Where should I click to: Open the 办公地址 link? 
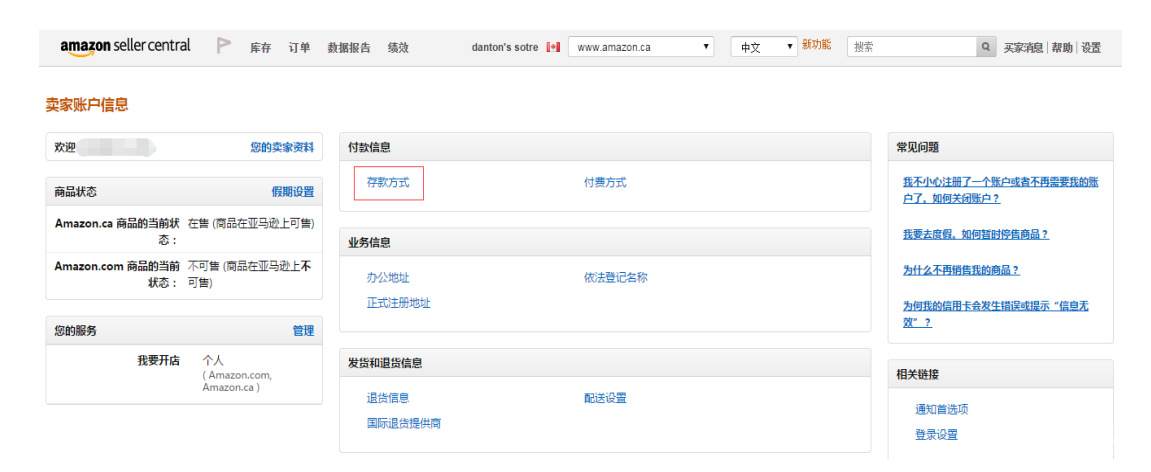point(388,277)
